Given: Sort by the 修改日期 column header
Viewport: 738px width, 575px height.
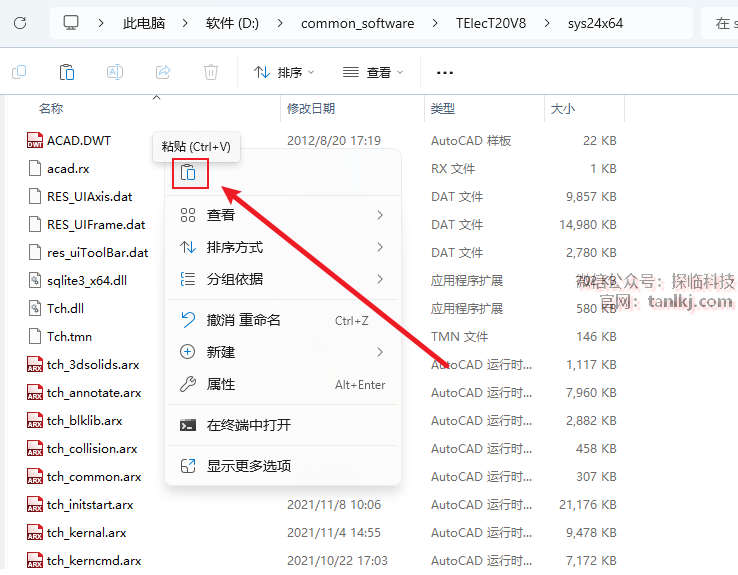Looking at the screenshot, I should 311,108.
